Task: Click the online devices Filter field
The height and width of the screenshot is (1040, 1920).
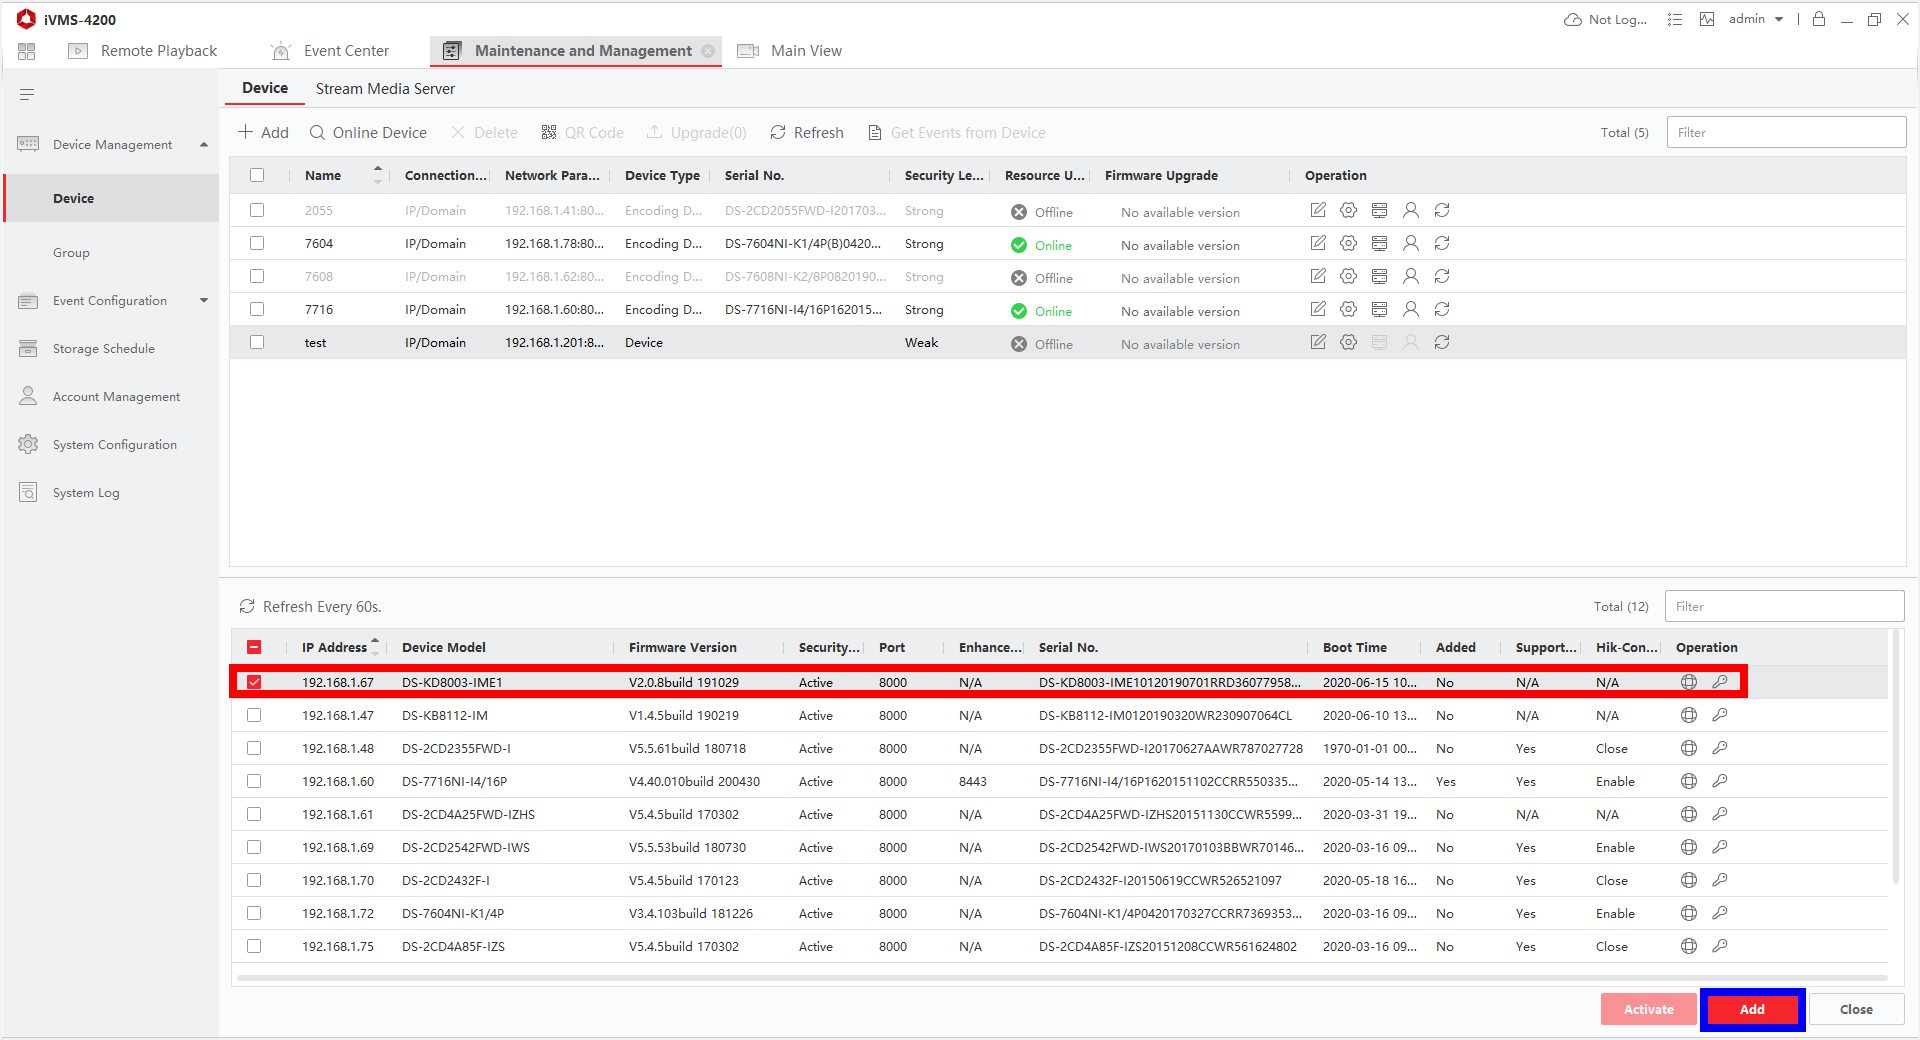Action: coord(1784,607)
